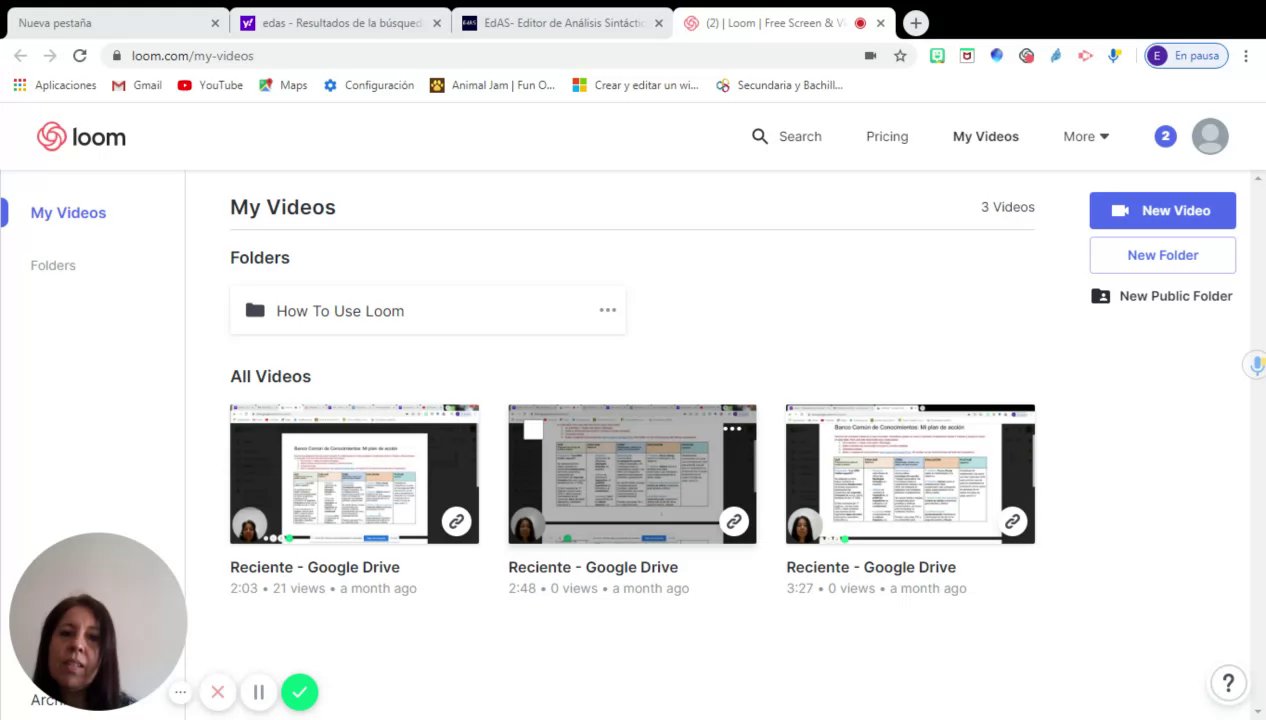Click the 3 Videos count text
This screenshot has height=720, width=1266.
[1007, 207]
